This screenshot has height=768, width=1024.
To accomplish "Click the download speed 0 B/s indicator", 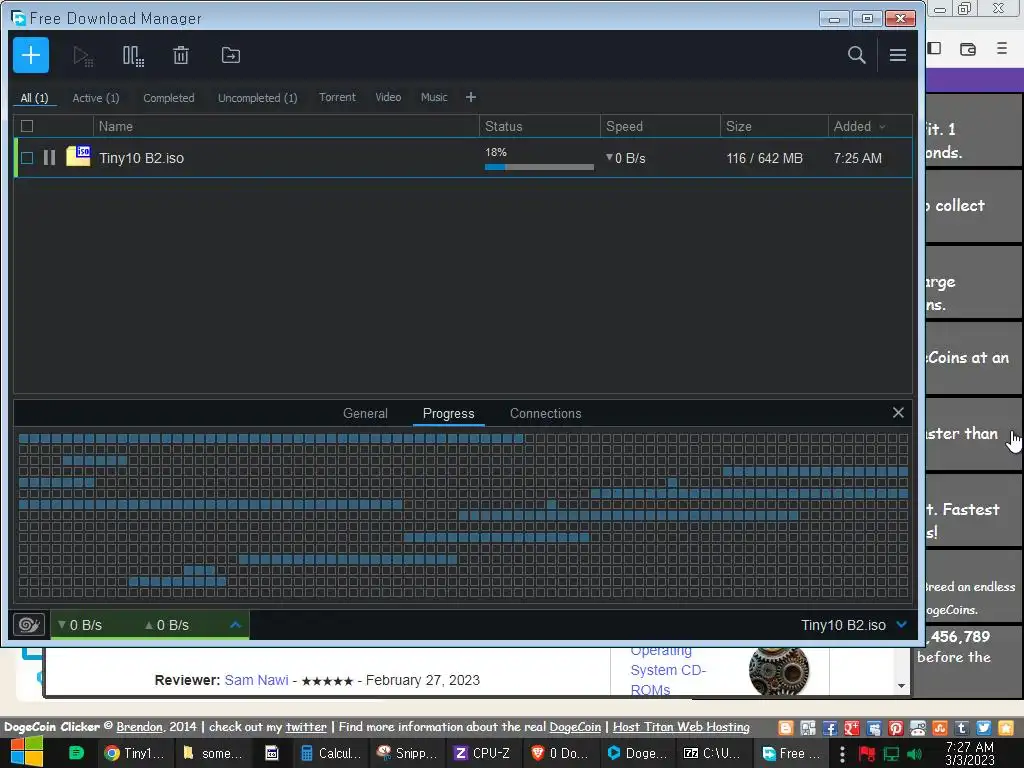I will pyautogui.click(x=80, y=625).
